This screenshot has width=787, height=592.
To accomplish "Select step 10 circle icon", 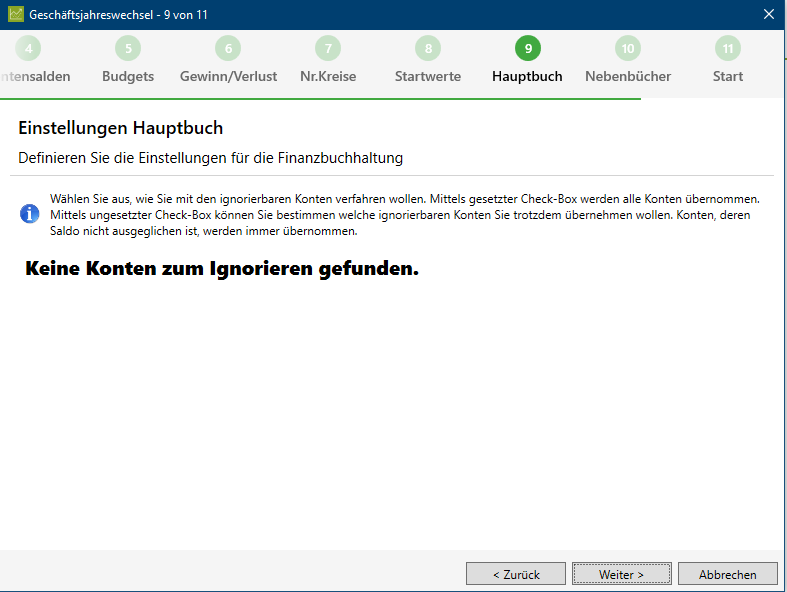I will click(x=628, y=48).
